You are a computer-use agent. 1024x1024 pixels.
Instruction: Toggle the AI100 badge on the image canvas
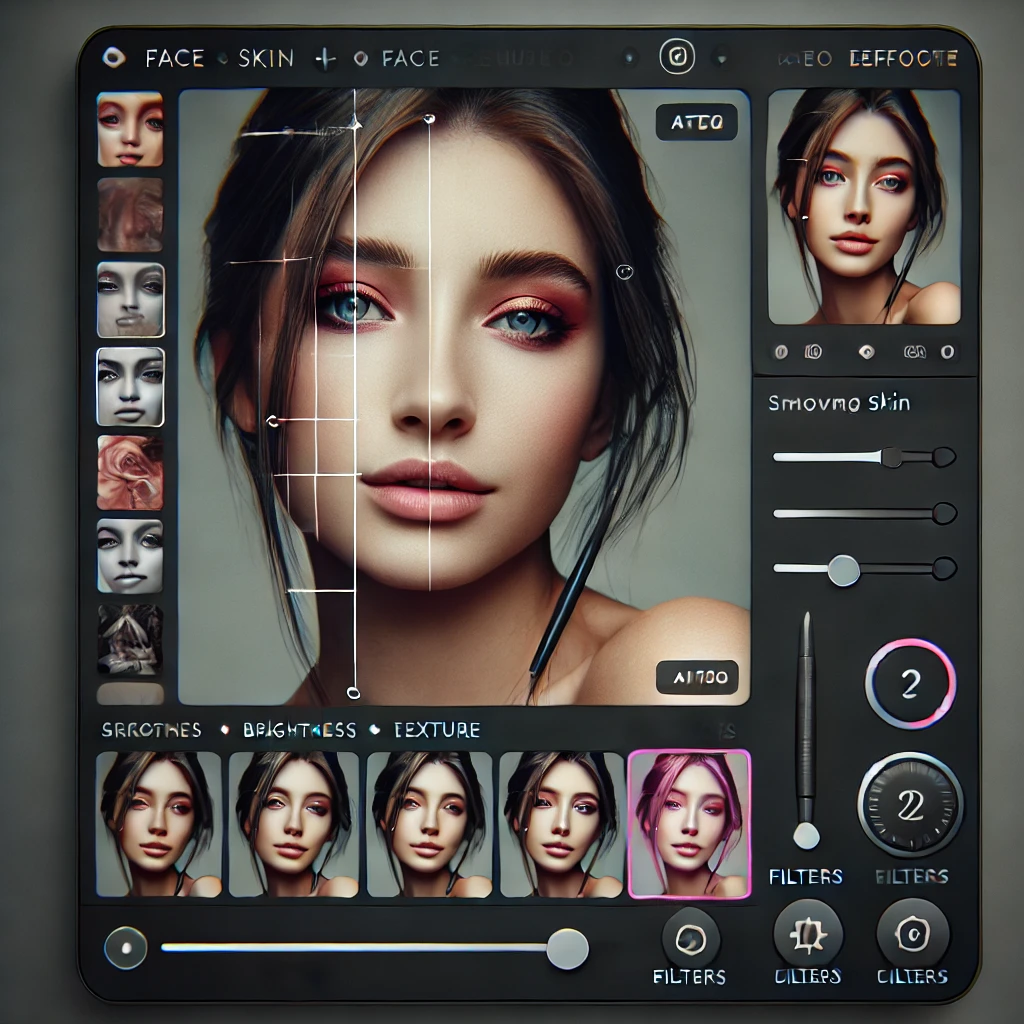click(x=697, y=676)
